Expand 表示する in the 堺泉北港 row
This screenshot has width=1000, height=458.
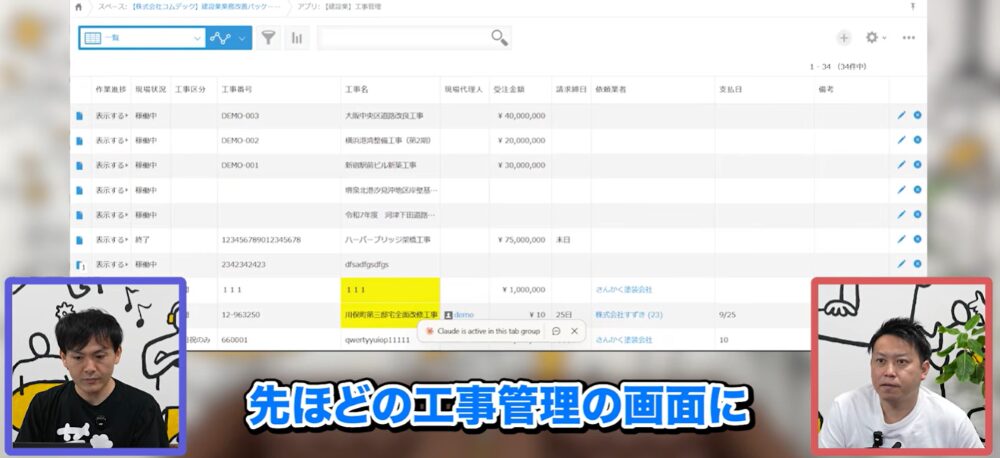[x=111, y=190]
